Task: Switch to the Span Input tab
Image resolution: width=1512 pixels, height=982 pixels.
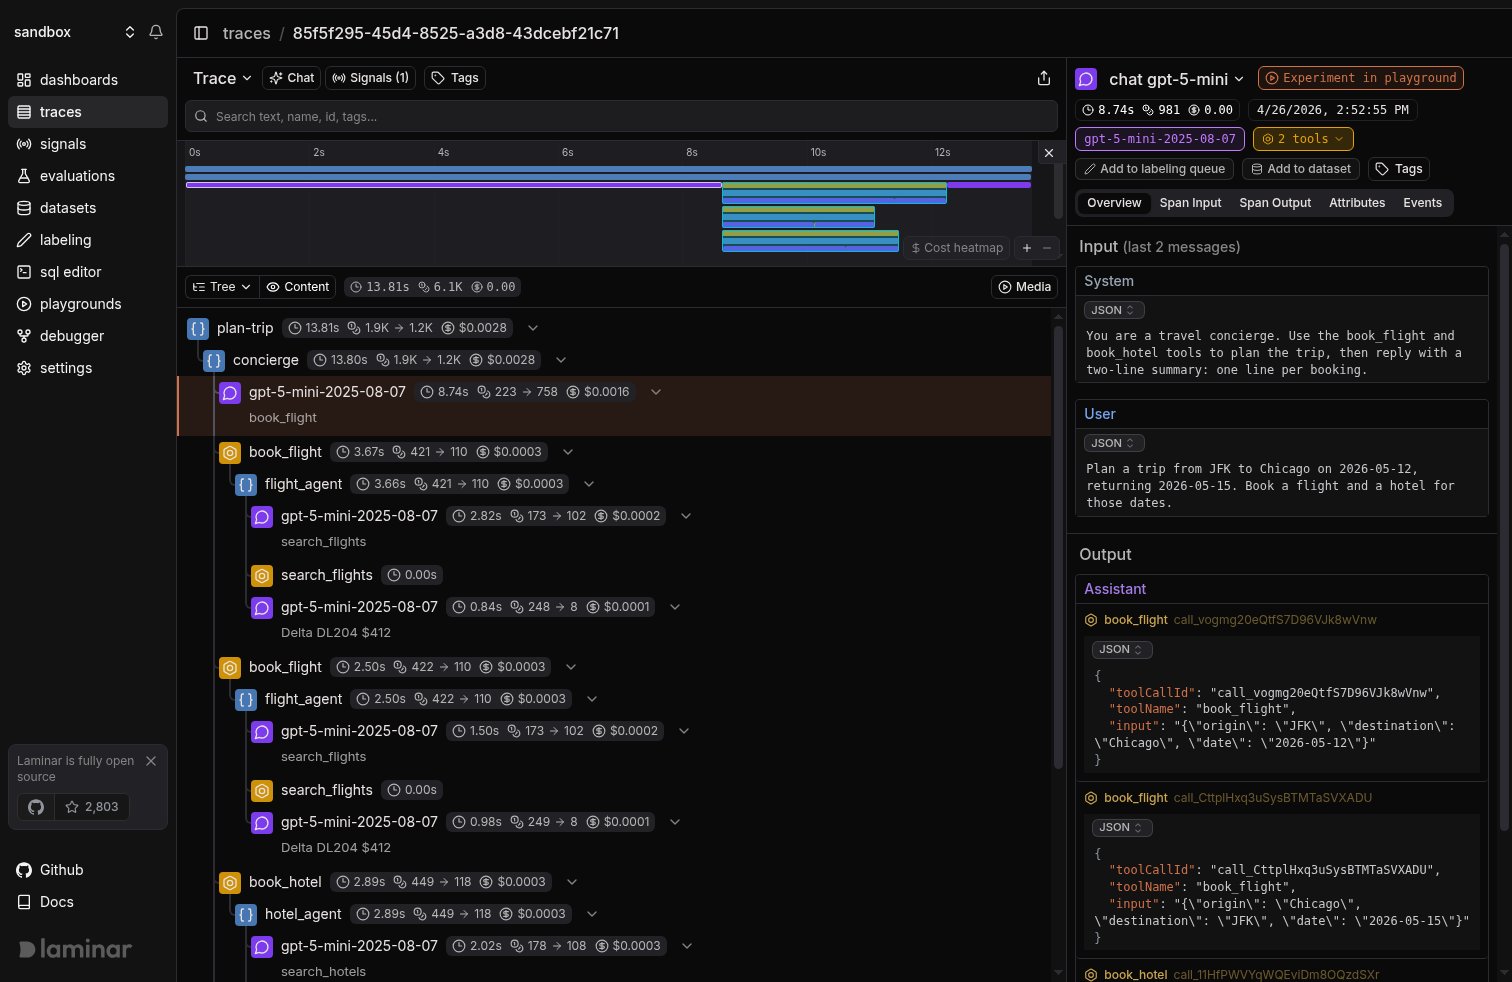Action: point(1190,203)
